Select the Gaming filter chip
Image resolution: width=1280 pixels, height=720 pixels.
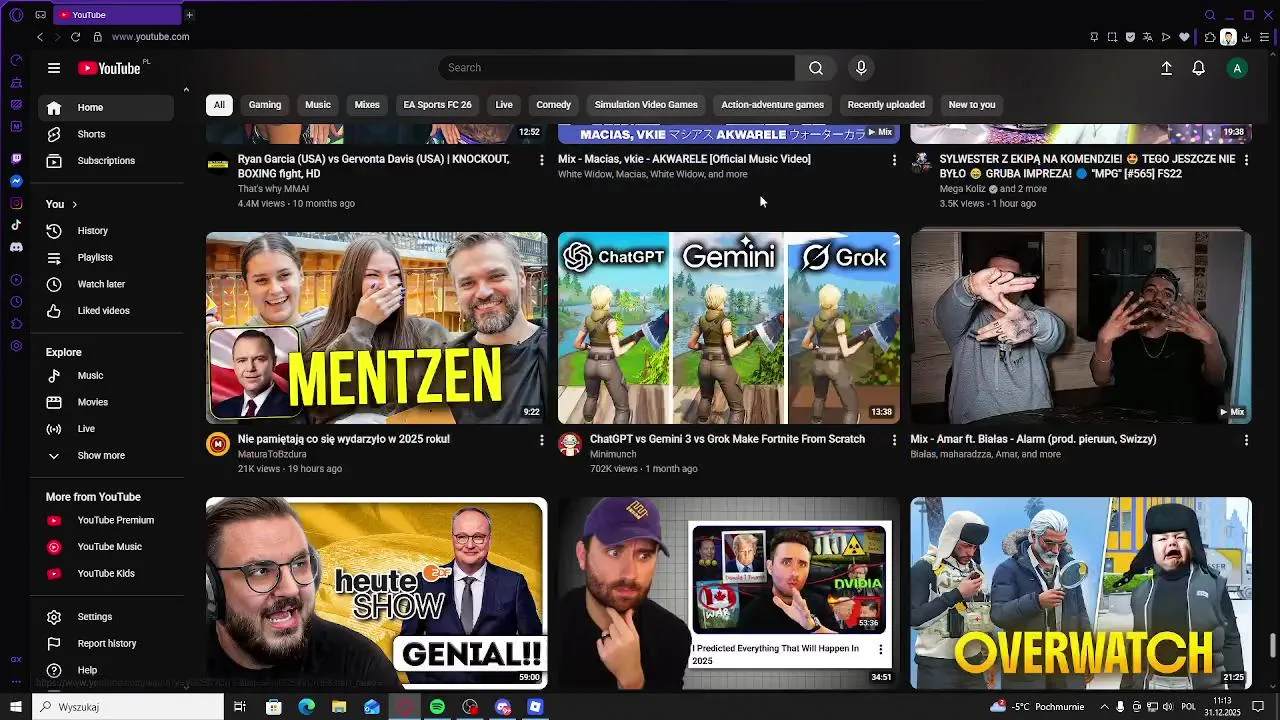(265, 105)
